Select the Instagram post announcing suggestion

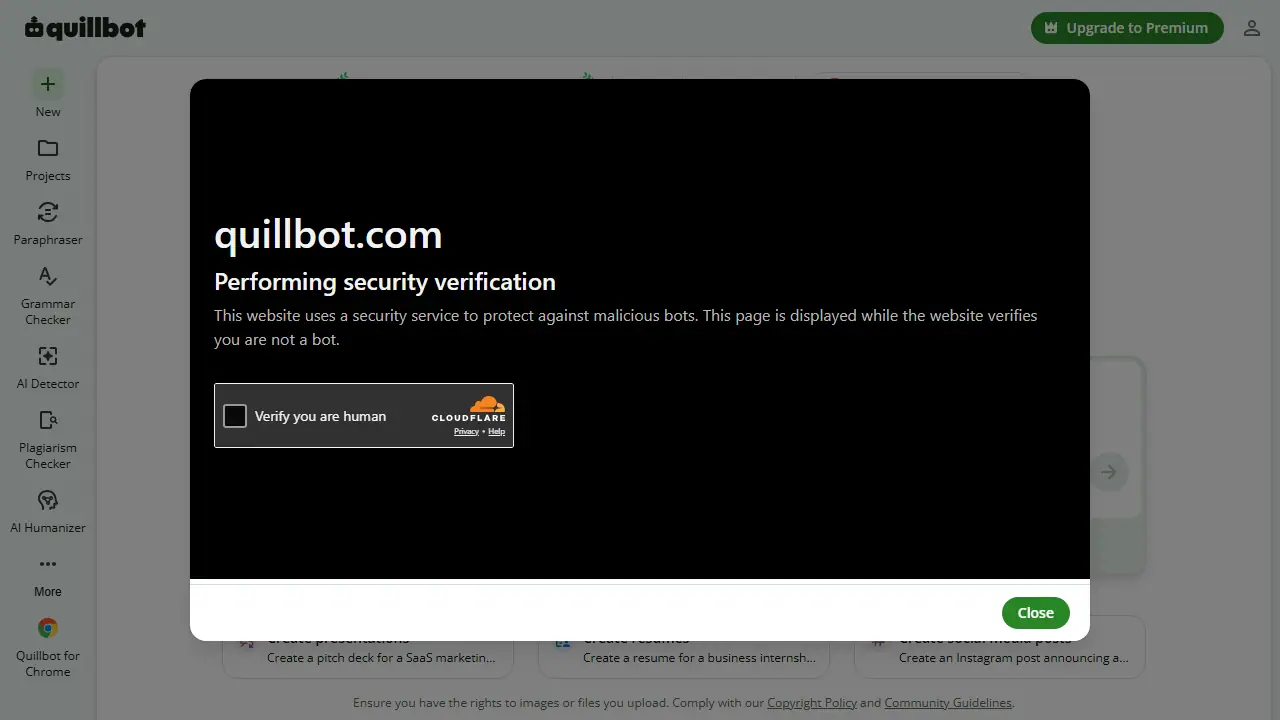1000,648
